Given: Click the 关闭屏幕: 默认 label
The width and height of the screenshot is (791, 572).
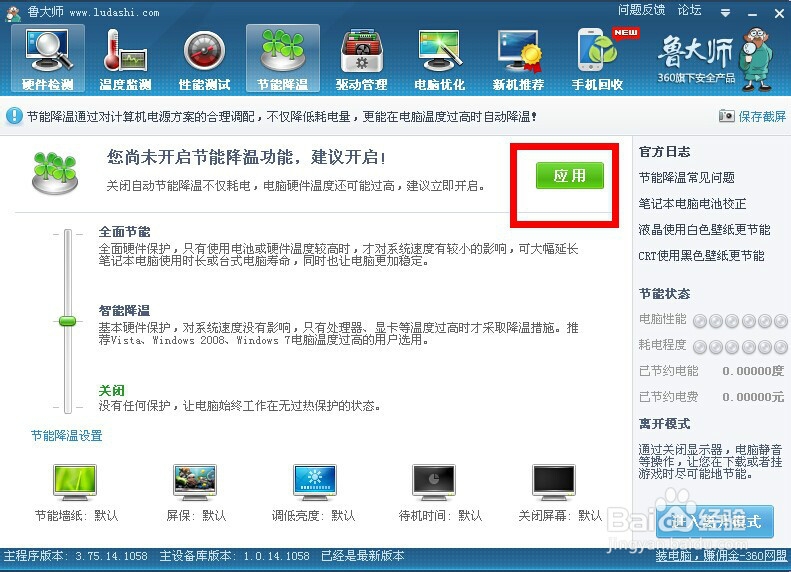Looking at the screenshot, I should [x=560, y=516].
